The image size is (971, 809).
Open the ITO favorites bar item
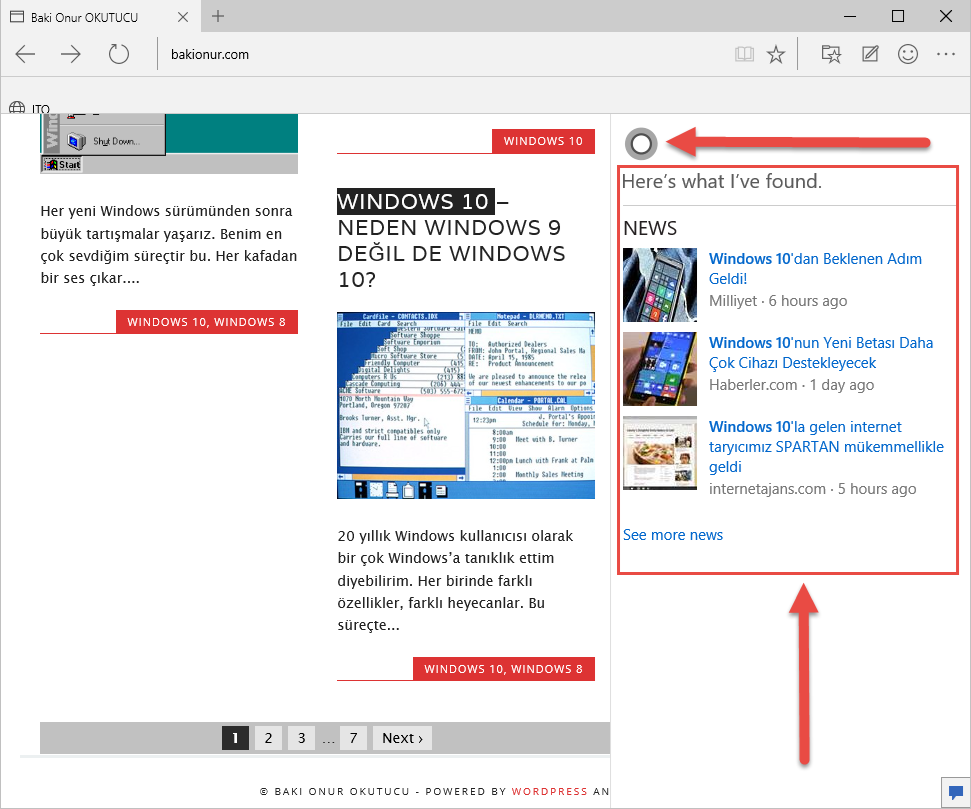coord(30,108)
